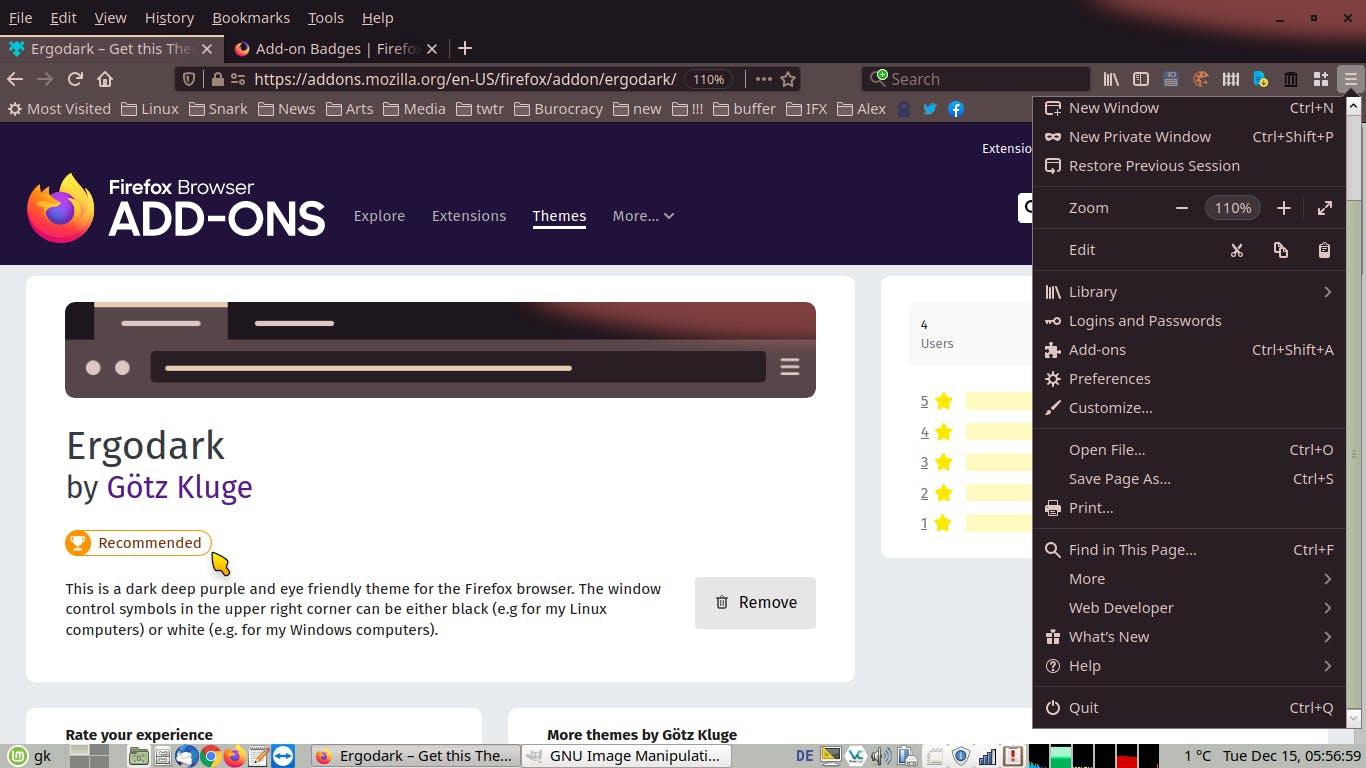The width and height of the screenshot is (1366, 768).
Task: Select Customize... menu entry
Action: click(x=1189, y=408)
